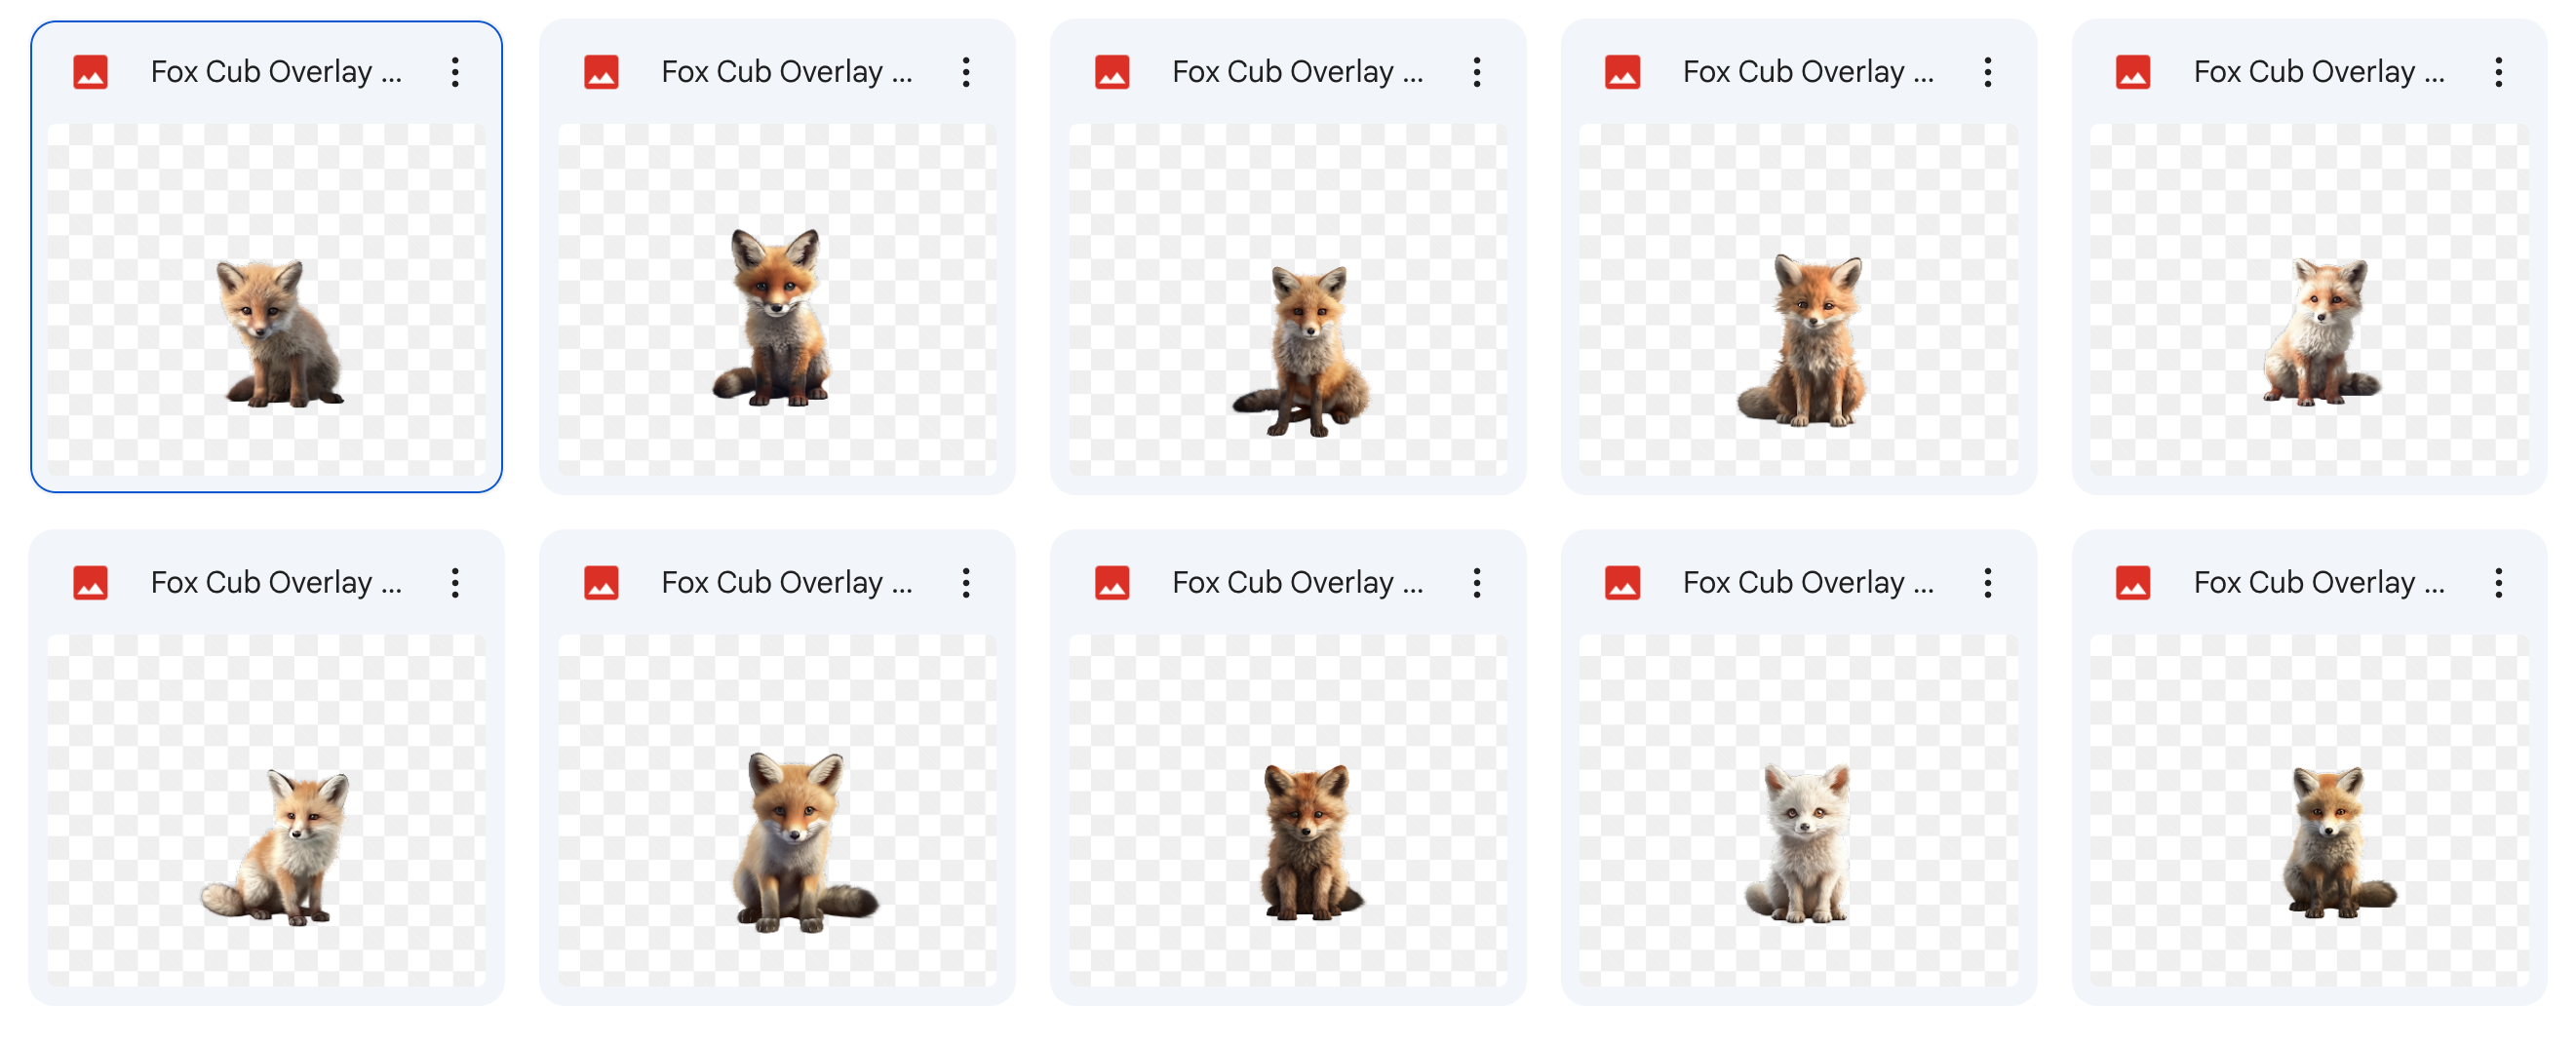The height and width of the screenshot is (1045, 2576).
Task: Click image icon of top row's third file
Action: tap(1112, 72)
